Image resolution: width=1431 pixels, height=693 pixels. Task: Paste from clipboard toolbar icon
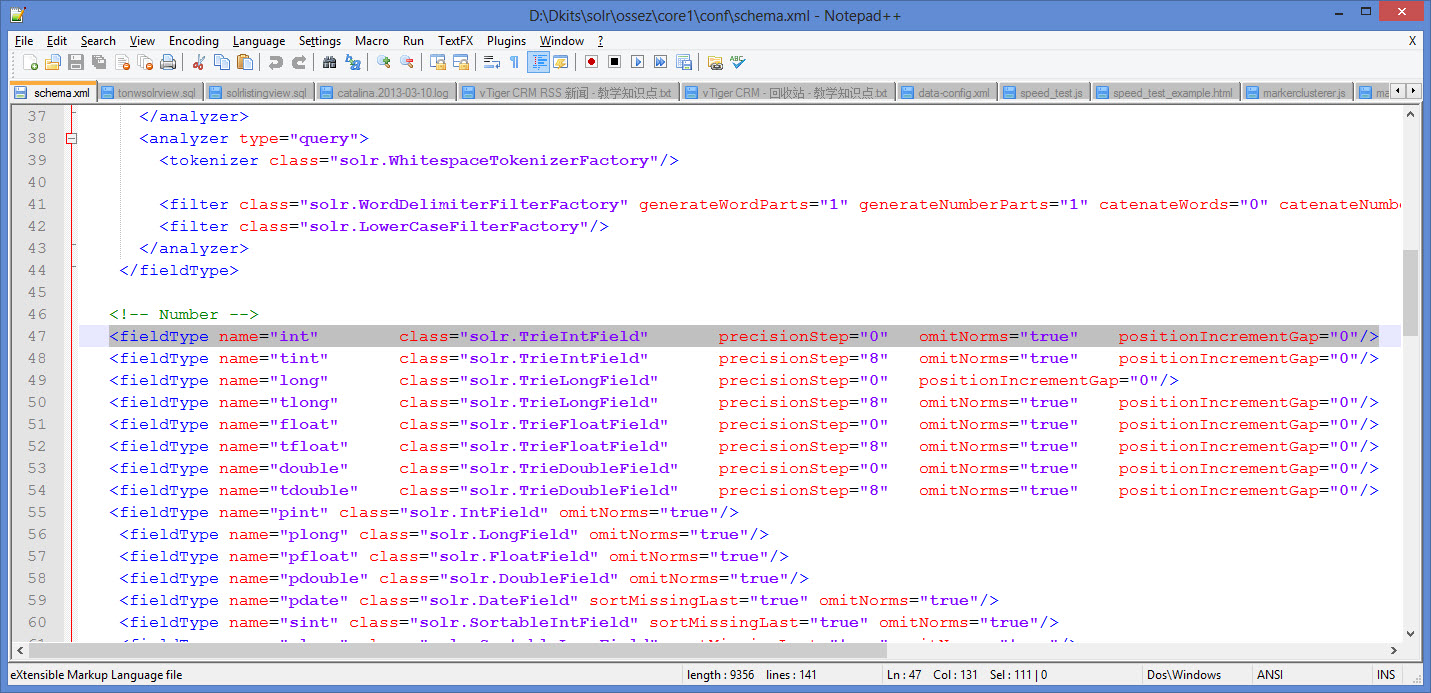pyautogui.click(x=244, y=62)
